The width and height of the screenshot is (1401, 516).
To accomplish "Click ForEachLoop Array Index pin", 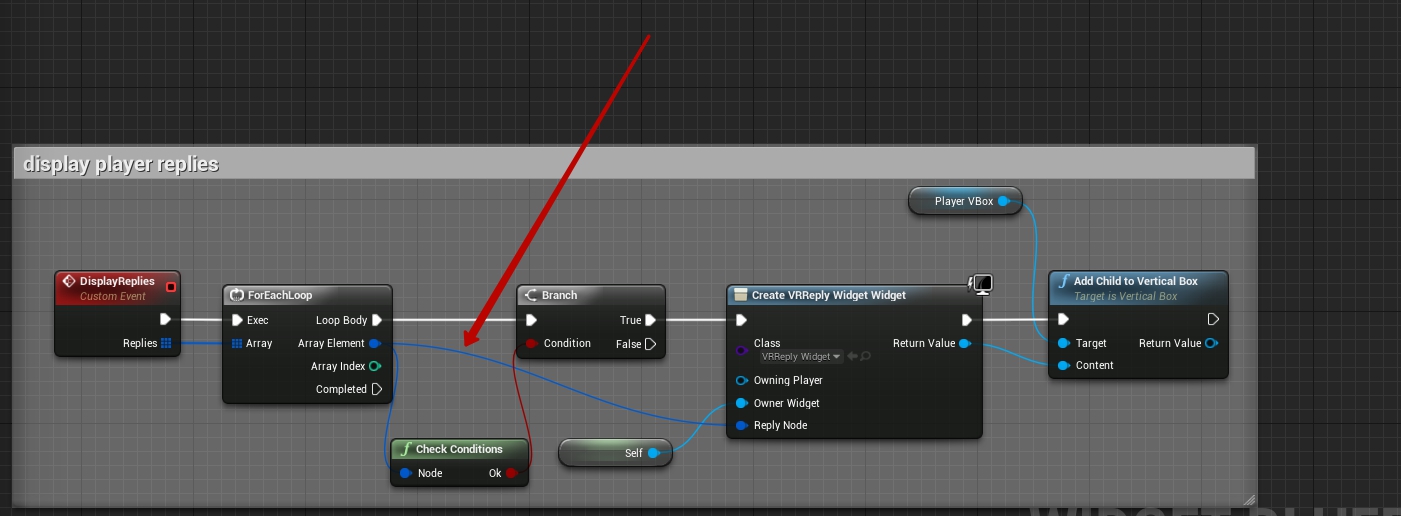I will [x=375, y=366].
